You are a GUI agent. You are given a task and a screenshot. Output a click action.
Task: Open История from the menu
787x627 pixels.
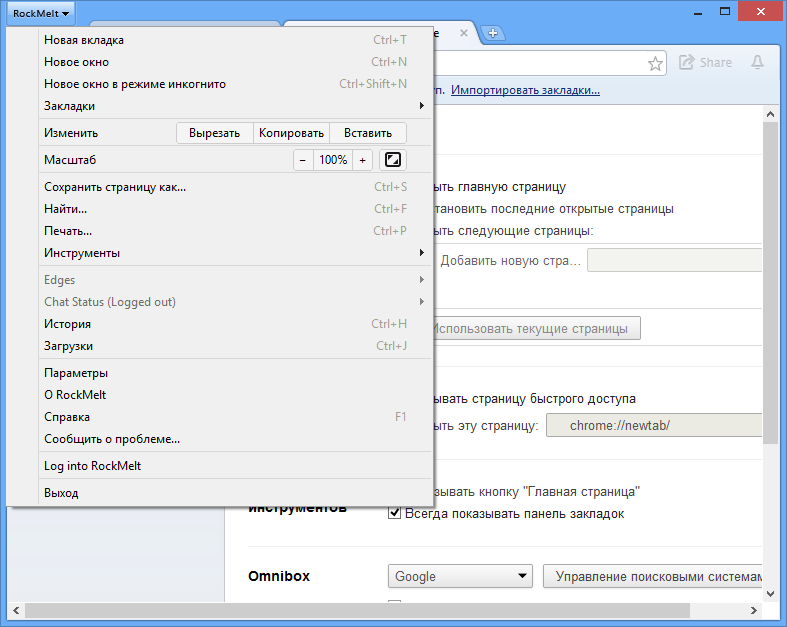point(235,324)
